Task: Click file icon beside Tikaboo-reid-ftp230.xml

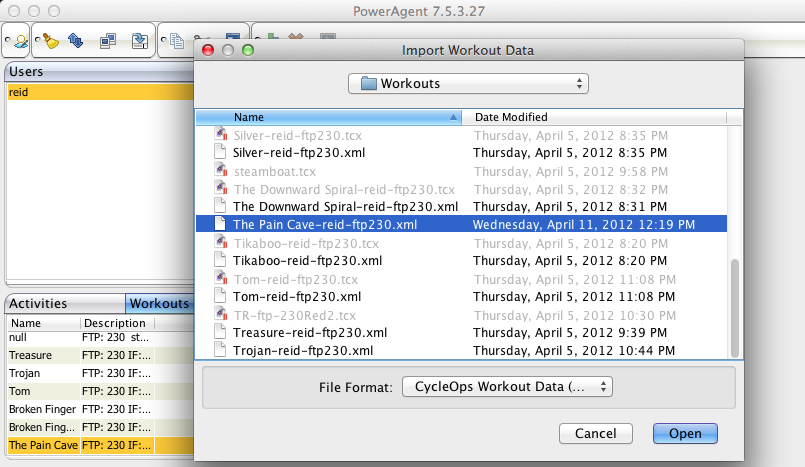Action: click(220, 260)
